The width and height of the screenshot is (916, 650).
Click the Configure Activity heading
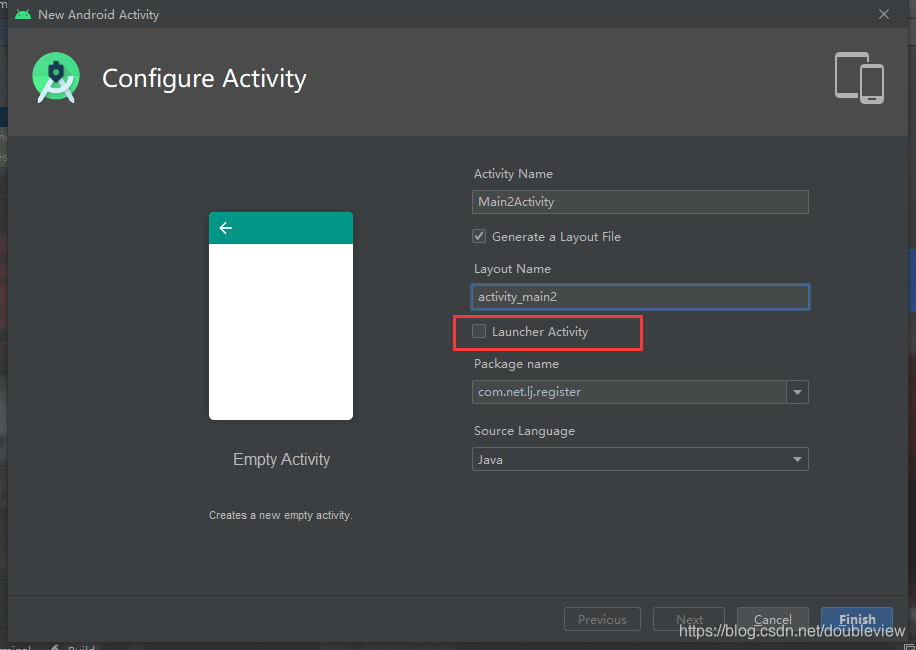point(204,78)
